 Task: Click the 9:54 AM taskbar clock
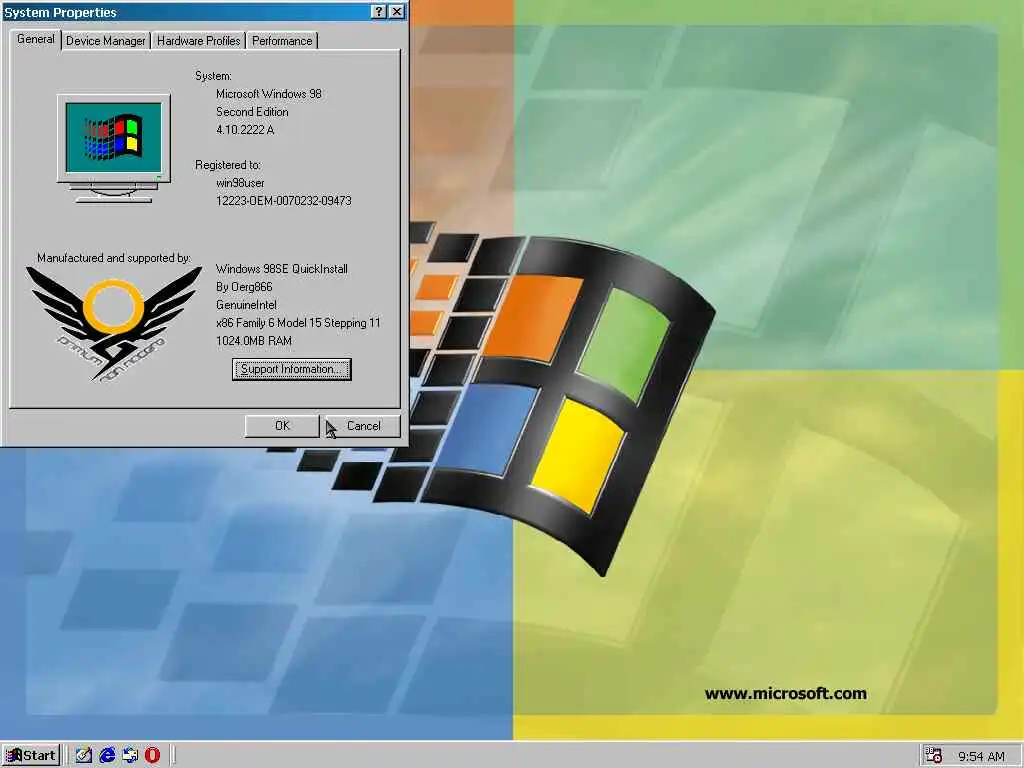point(982,756)
